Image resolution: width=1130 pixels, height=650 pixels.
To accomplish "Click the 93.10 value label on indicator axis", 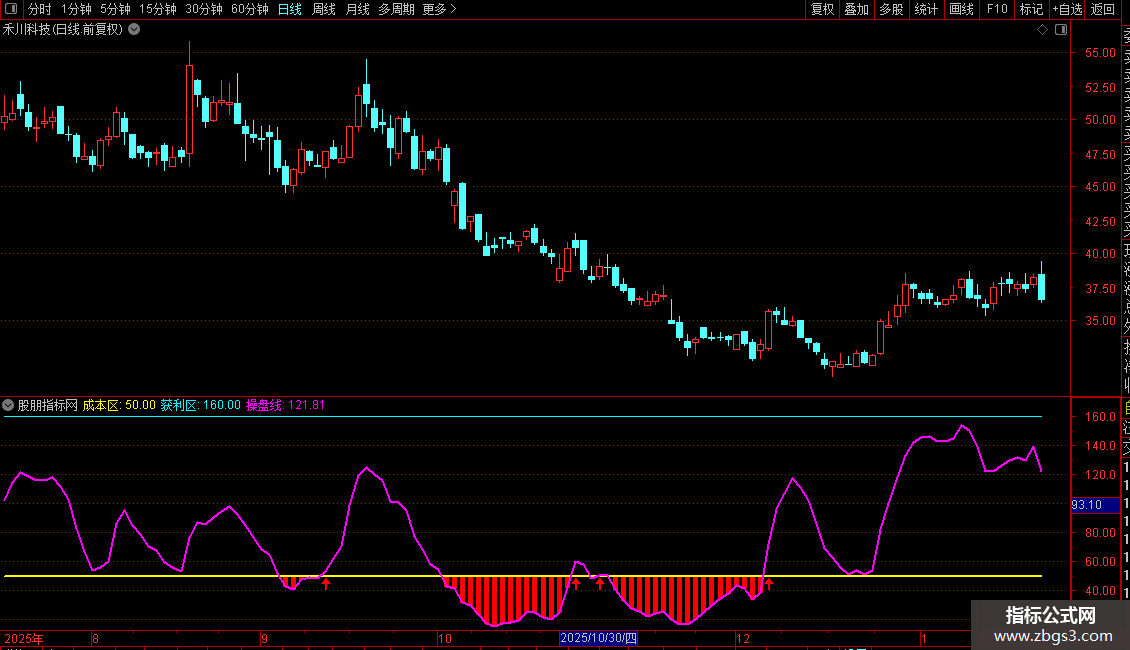I will (x=1087, y=505).
